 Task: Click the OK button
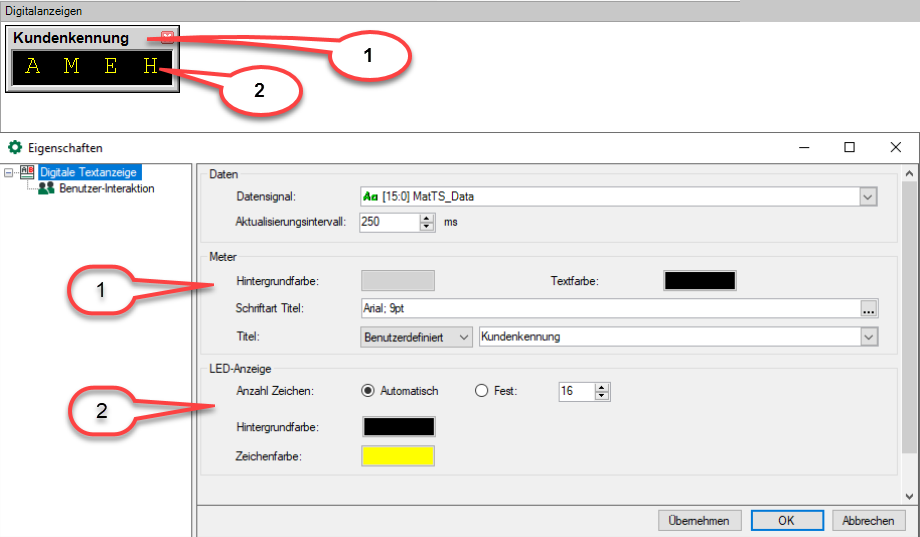point(787,521)
